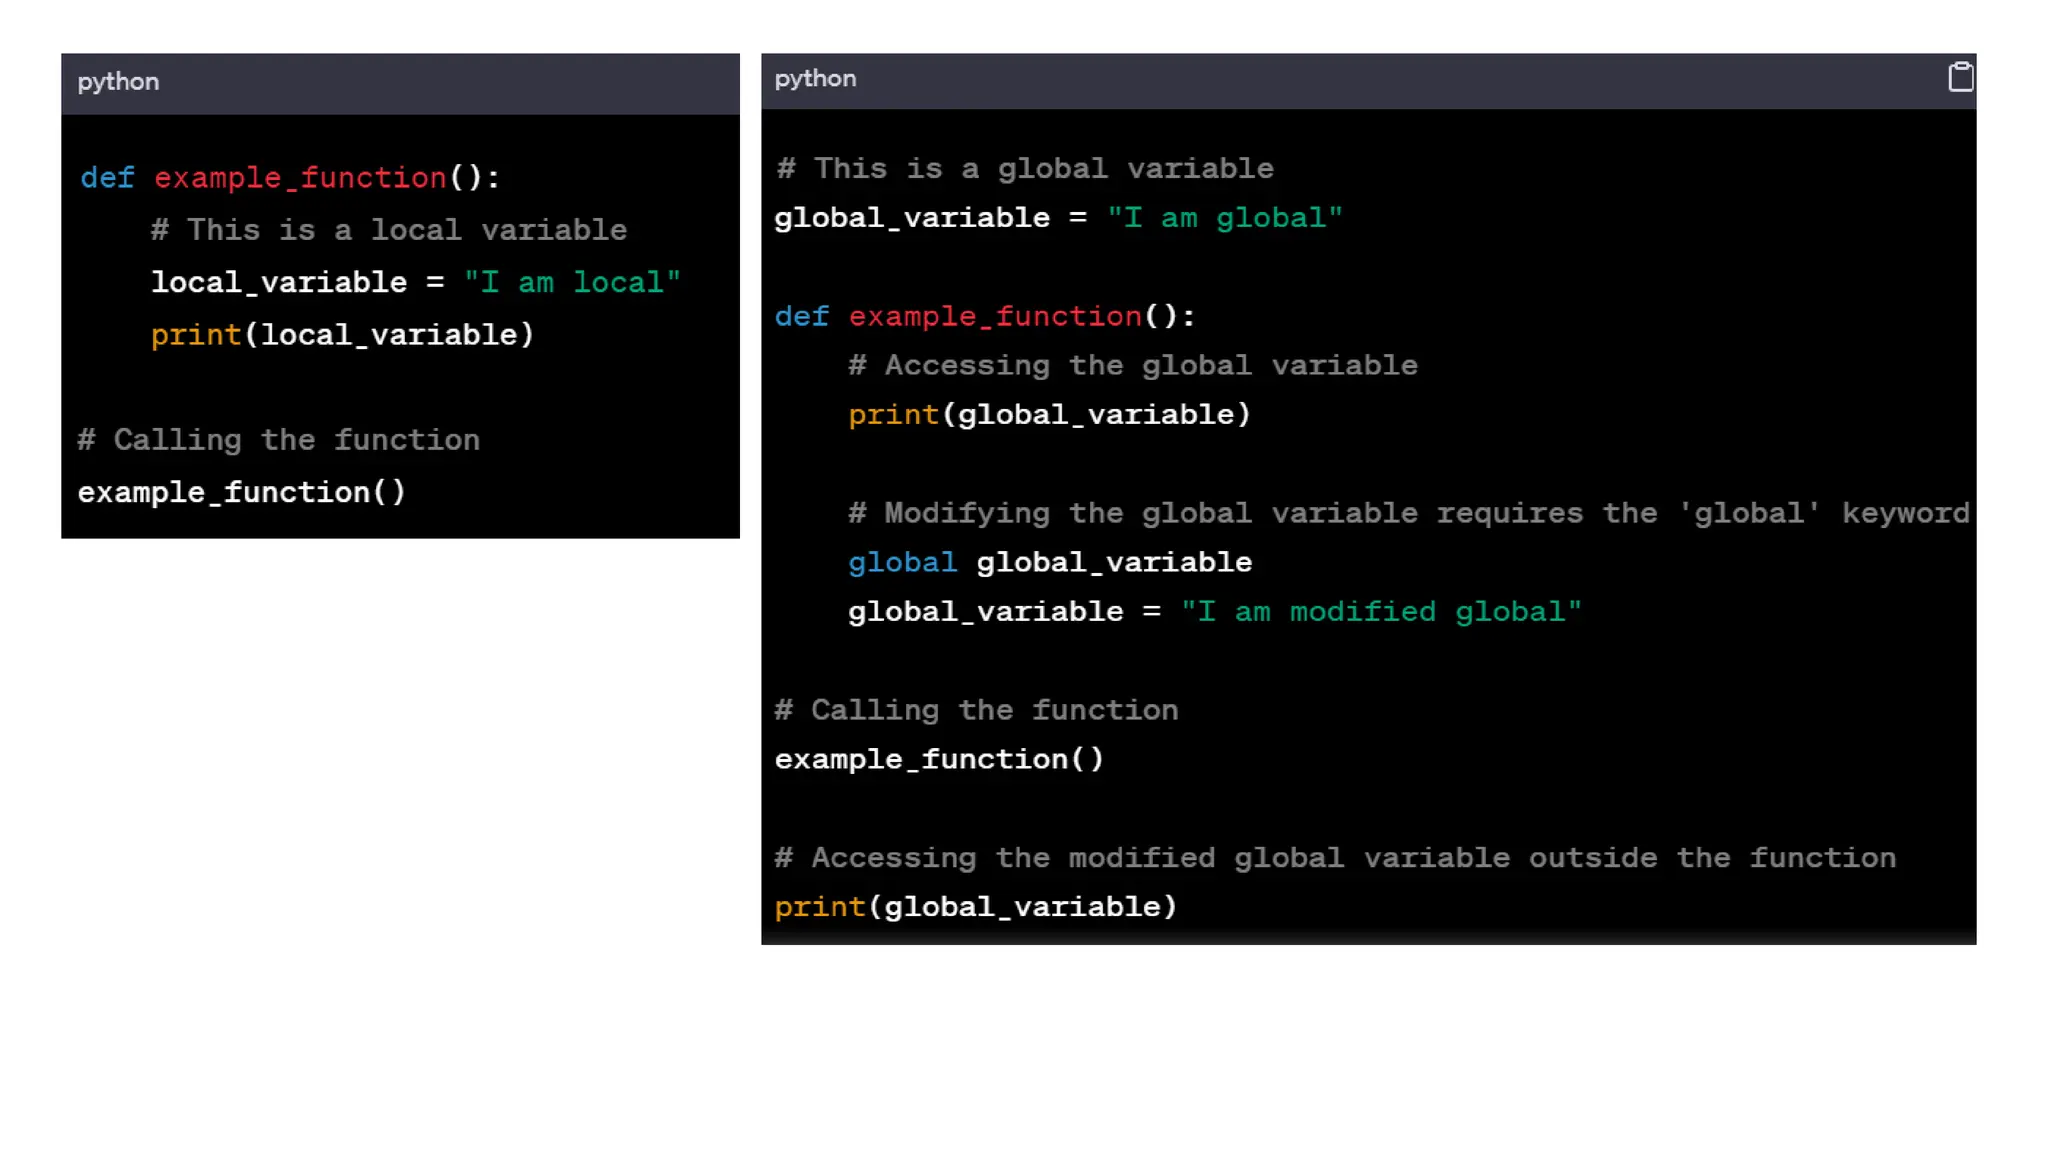Click the "I am local" string
This screenshot has height=1152, width=2048.
(571, 282)
